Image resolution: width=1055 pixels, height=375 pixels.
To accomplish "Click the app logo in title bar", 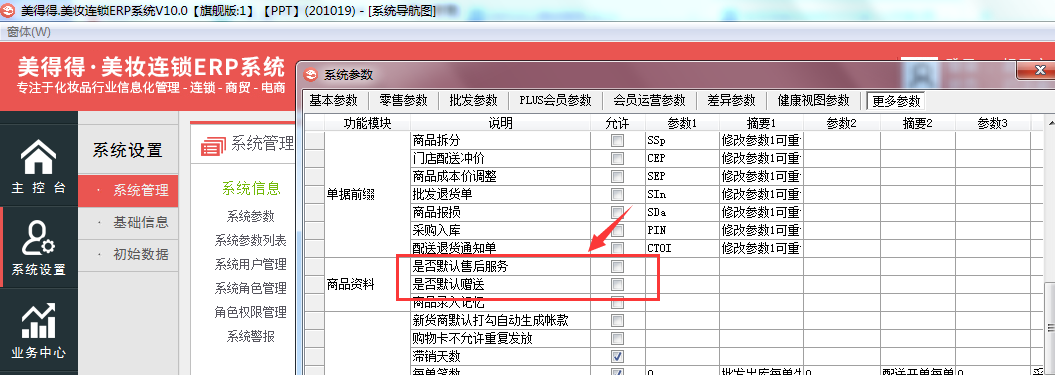I will (x=9, y=11).
